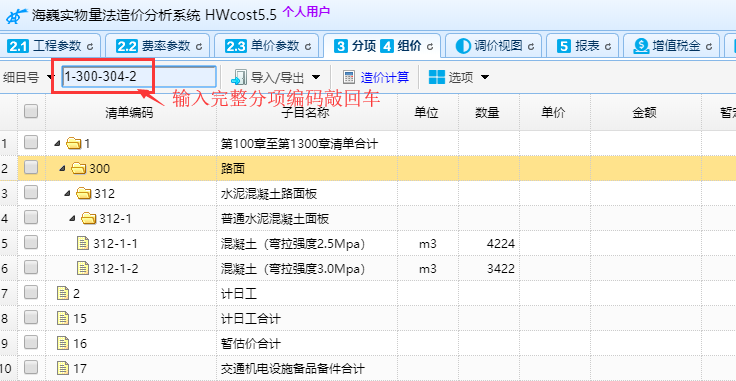The image size is (736, 381).
Task: Click document icon of item 312-1-1
Action: tap(83, 243)
